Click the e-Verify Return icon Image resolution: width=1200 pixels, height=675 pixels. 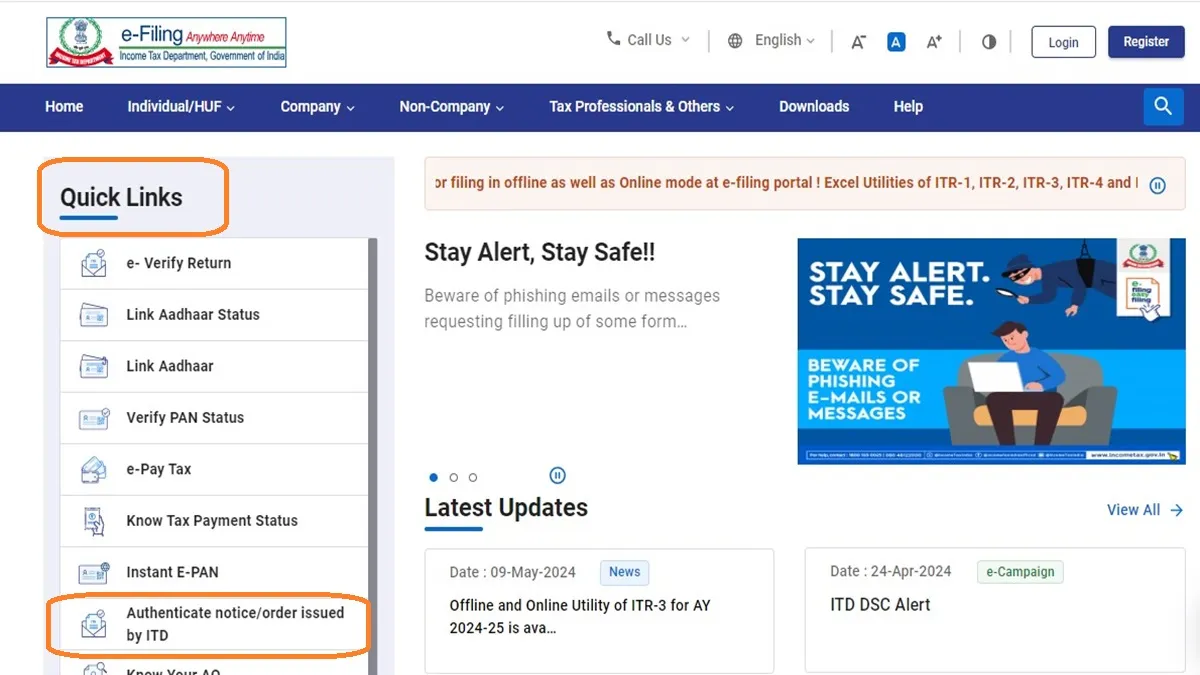pyautogui.click(x=93, y=264)
